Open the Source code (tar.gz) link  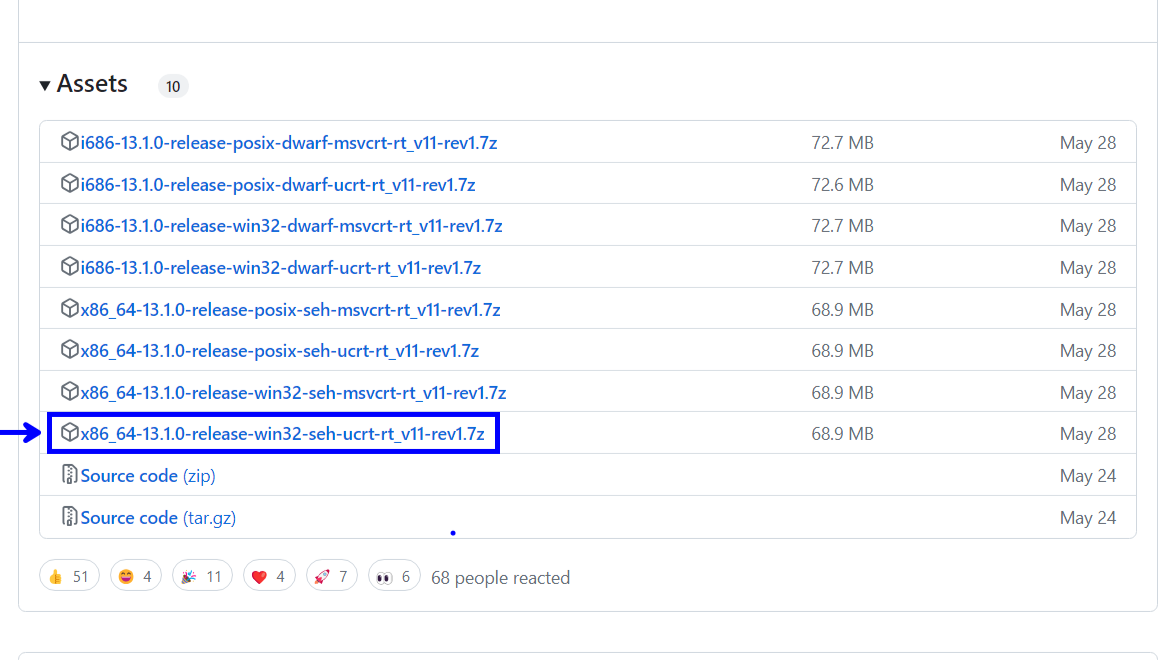point(159,518)
